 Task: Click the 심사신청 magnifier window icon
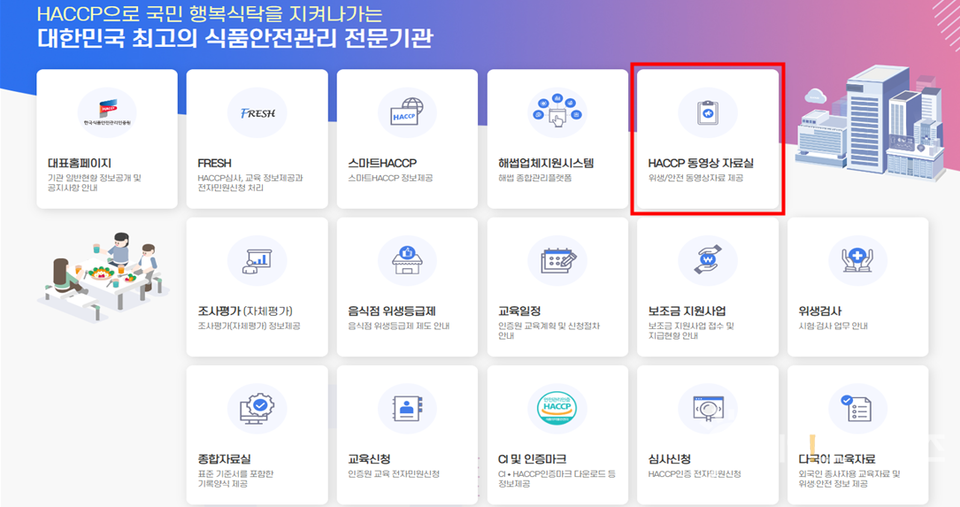tap(708, 408)
